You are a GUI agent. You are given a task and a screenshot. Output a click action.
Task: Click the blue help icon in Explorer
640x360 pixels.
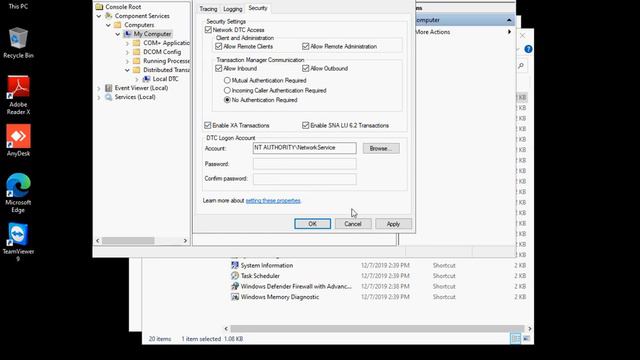(x=528, y=49)
